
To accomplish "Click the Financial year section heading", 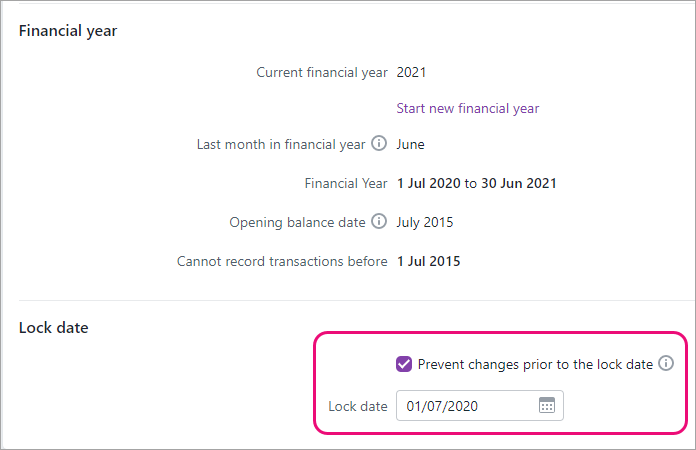I will [68, 31].
